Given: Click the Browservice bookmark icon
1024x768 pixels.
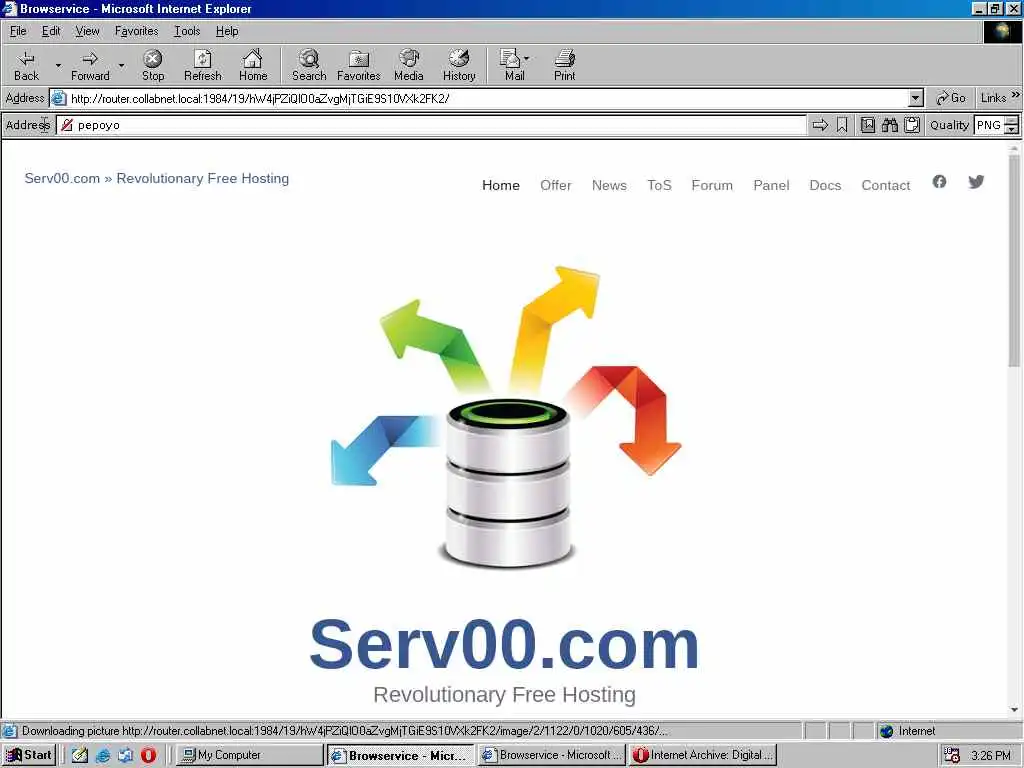Looking at the screenshot, I should (842, 125).
